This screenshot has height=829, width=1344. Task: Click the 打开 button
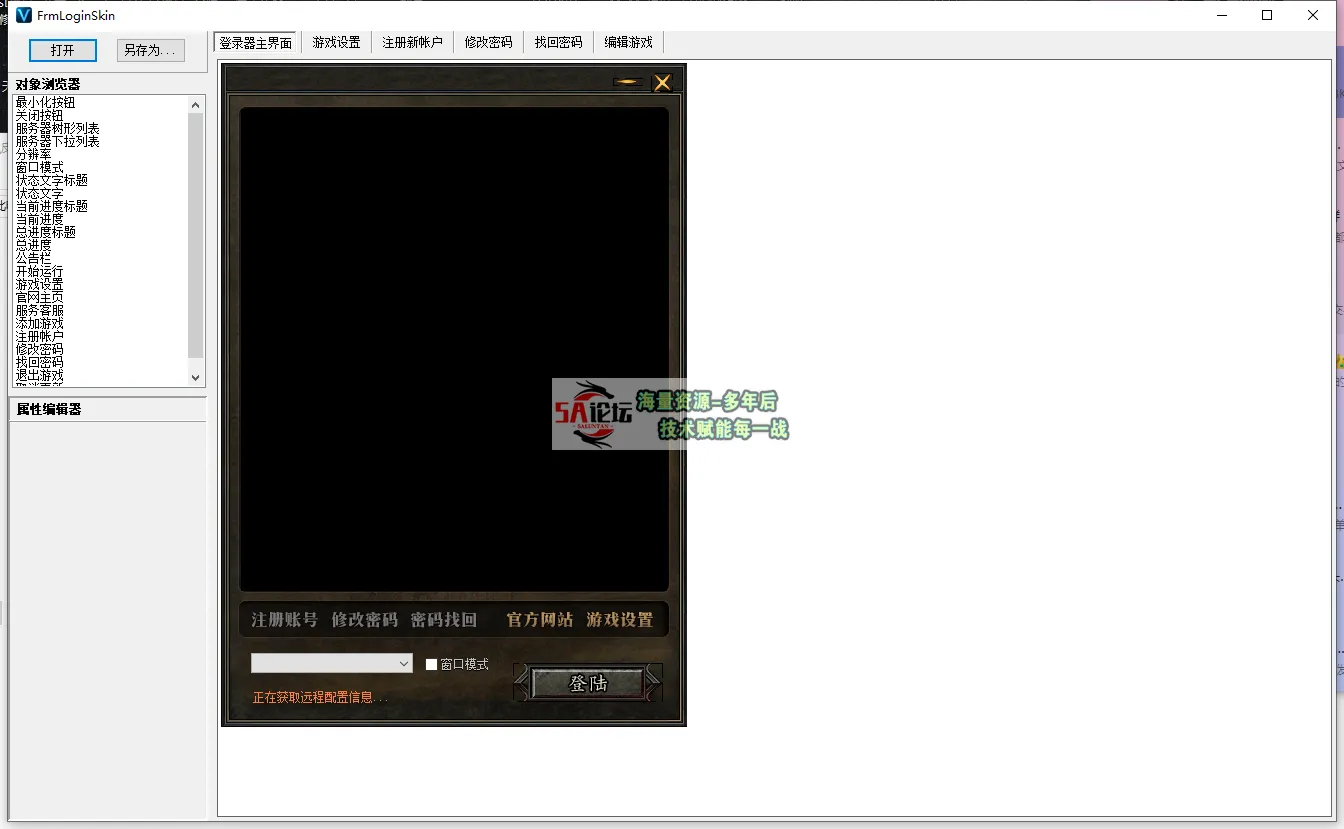(62, 50)
